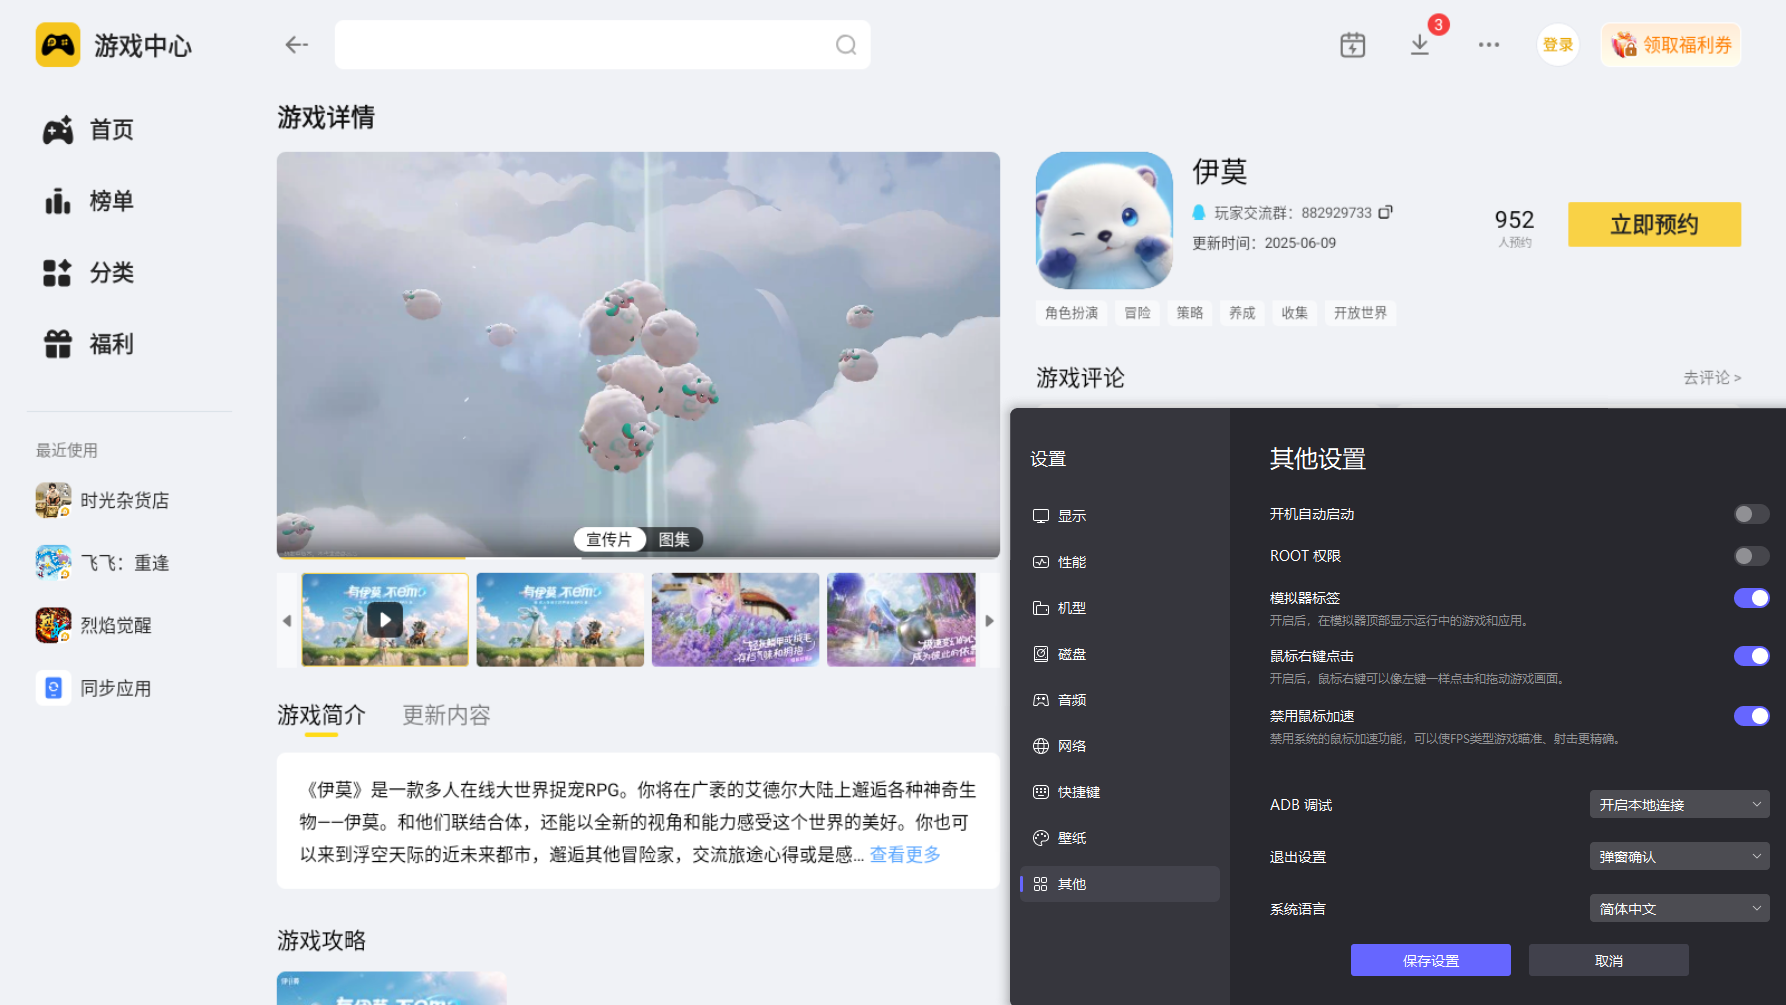Image resolution: width=1786 pixels, height=1005 pixels.
Task: Open the 福利 welfare section
Action: click(x=111, y=344)
